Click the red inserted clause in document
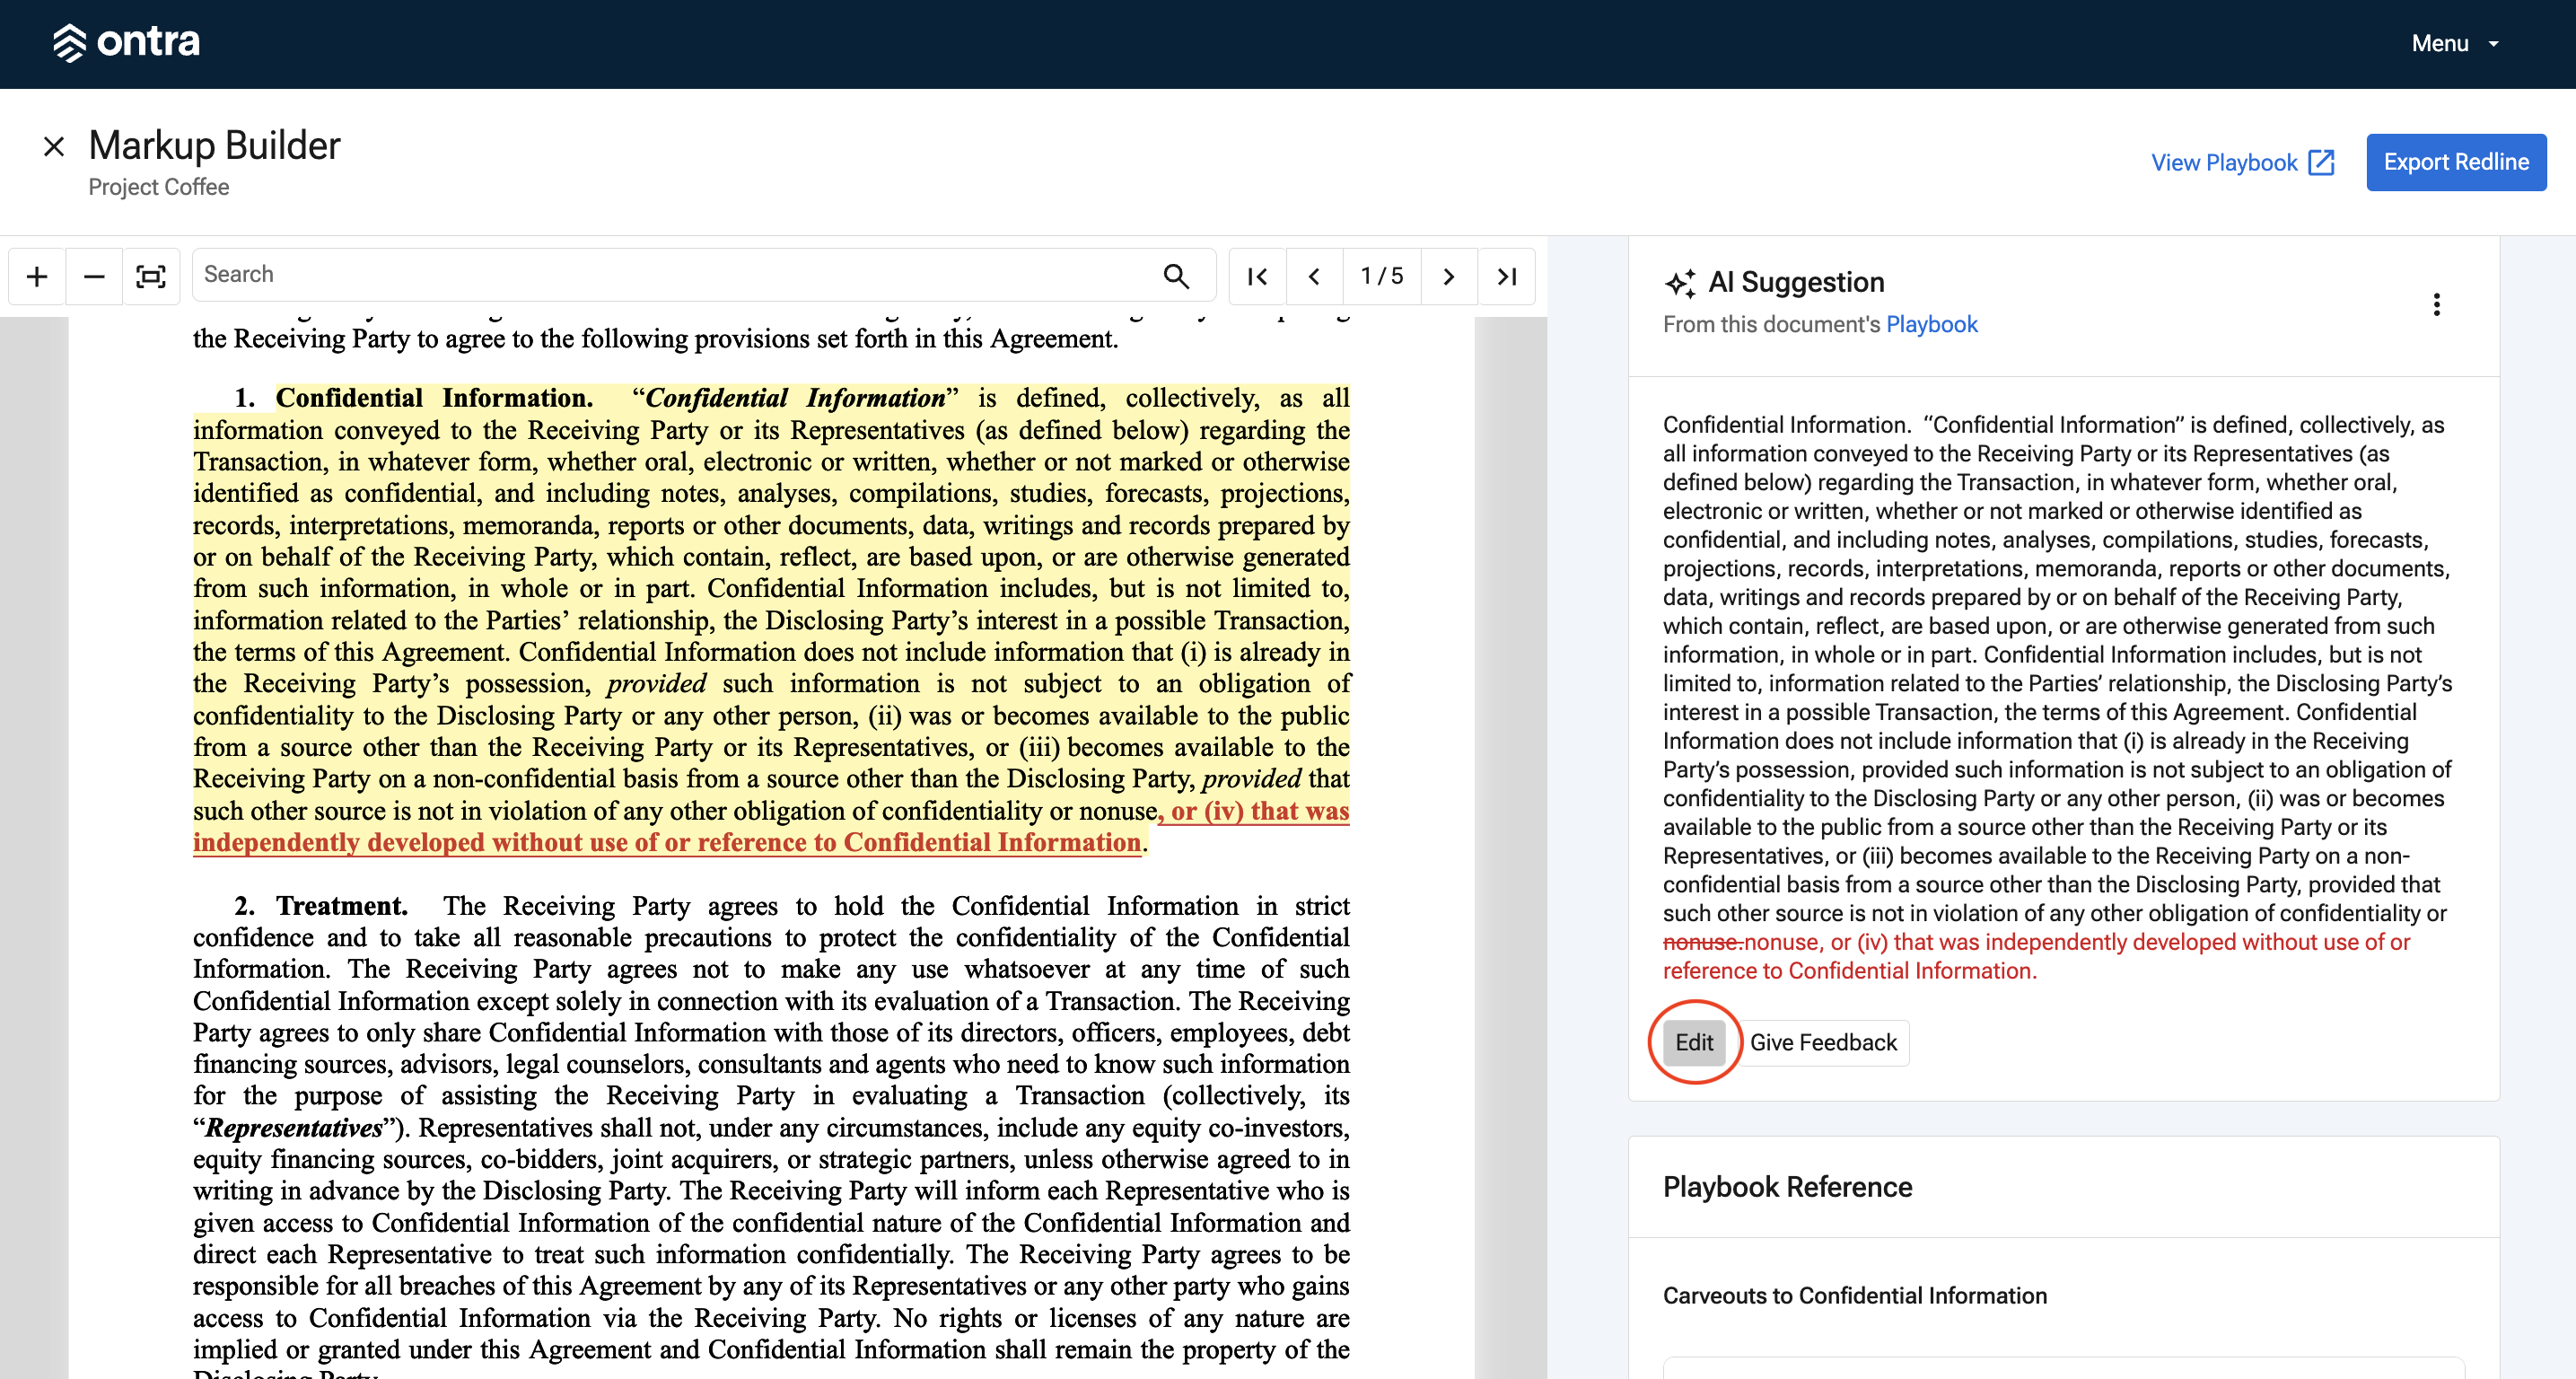This screenshot has width=2576, height=1379. [x=667, y=842]
